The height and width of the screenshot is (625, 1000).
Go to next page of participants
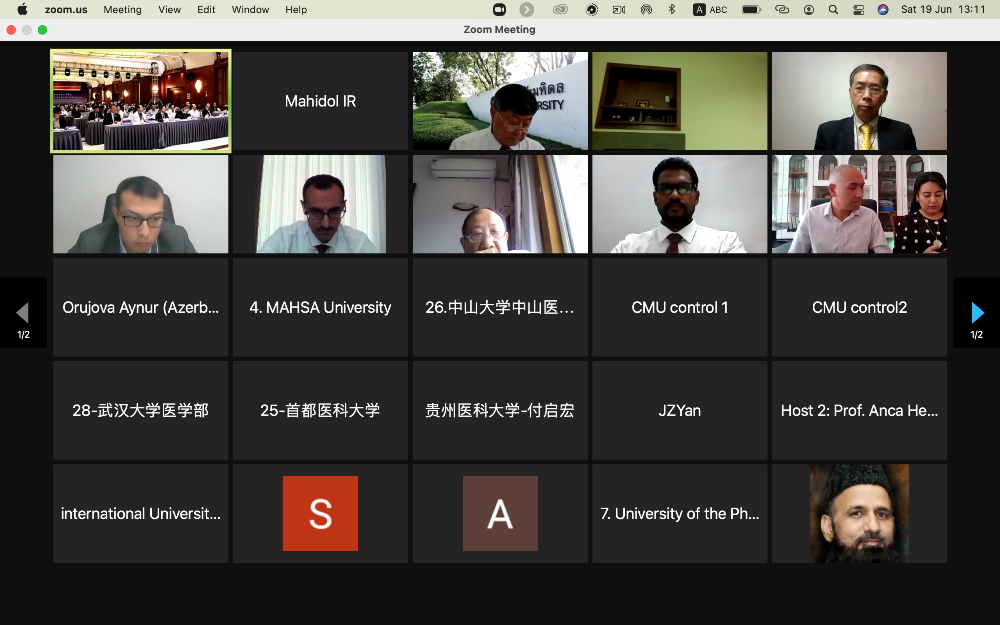[x=977, y=313]
